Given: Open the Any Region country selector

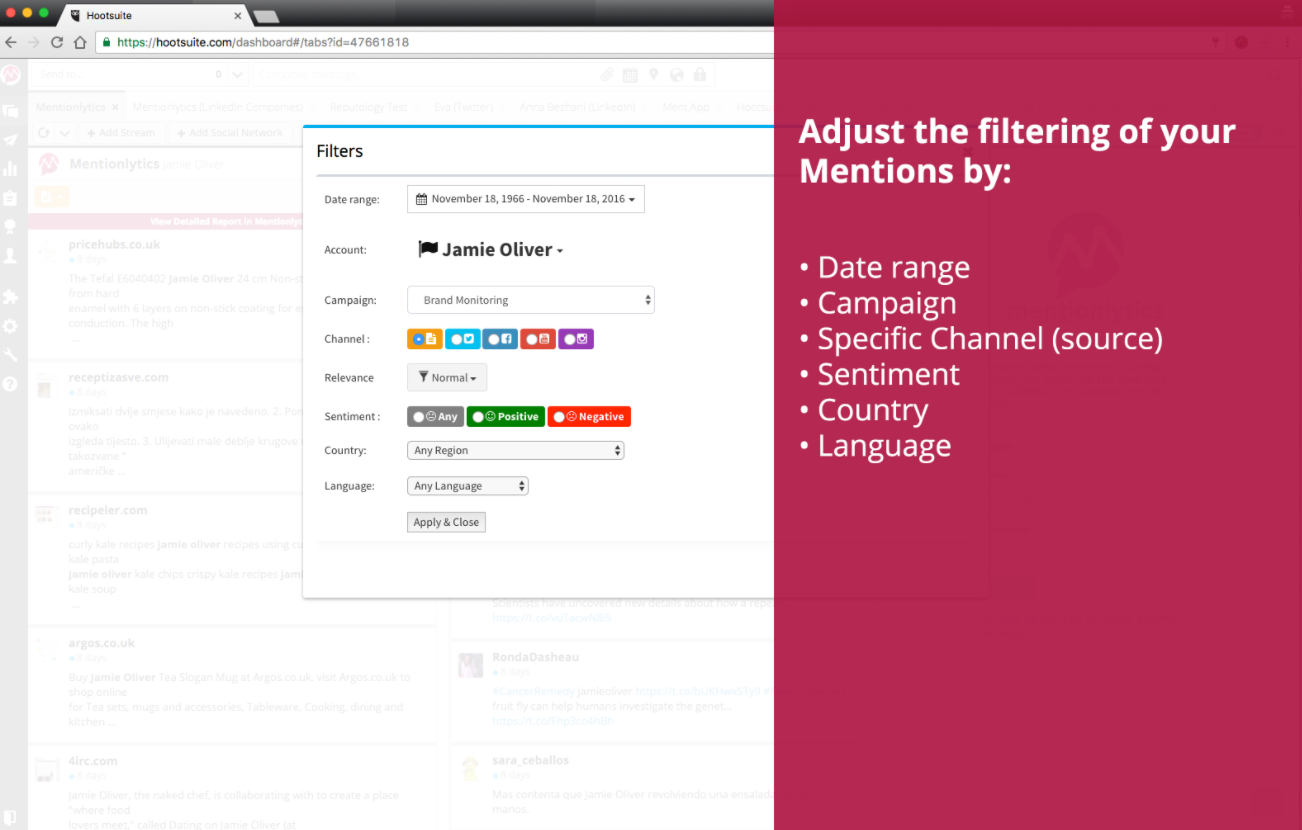Looking at the screenshot, I should 515,451.
